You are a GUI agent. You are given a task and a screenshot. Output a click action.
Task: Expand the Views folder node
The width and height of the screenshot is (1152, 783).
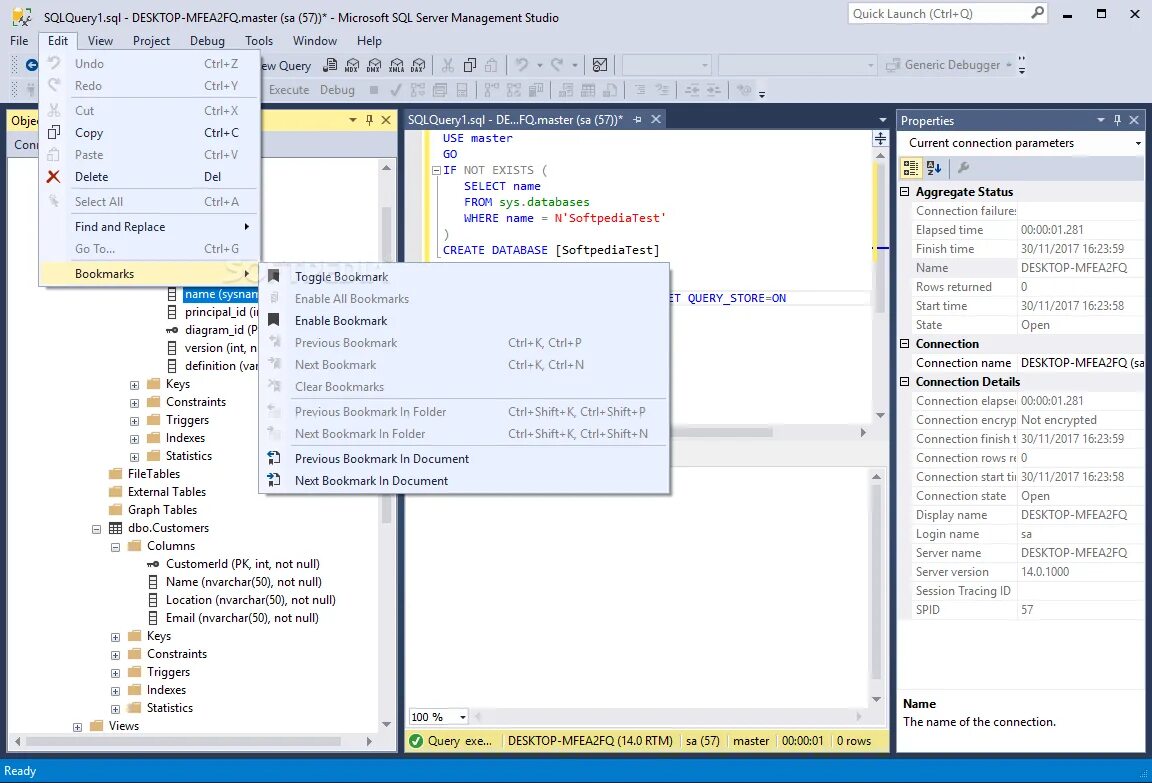point(77,727)
